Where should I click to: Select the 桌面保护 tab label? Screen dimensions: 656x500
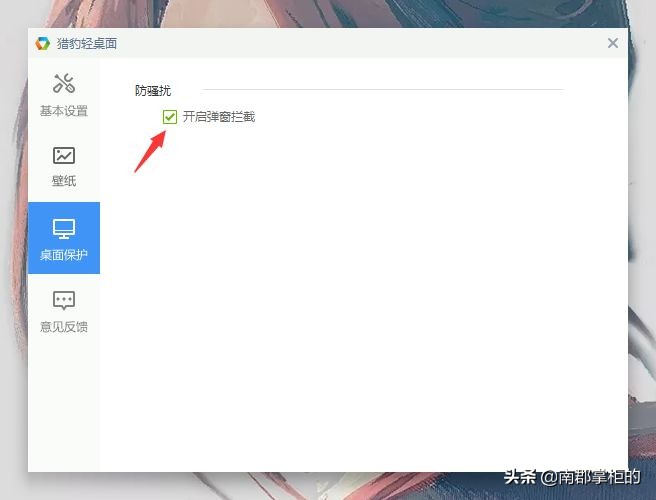64,255
